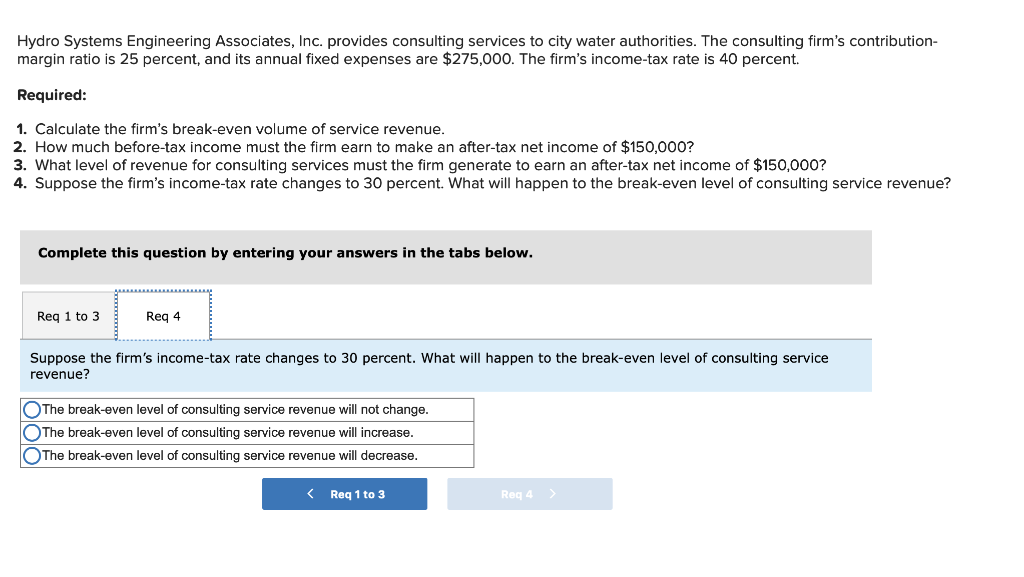Viewport: 1024px width, 577px height.
Task: Select the 'will increase' radio button
Action: click(30, 432)
